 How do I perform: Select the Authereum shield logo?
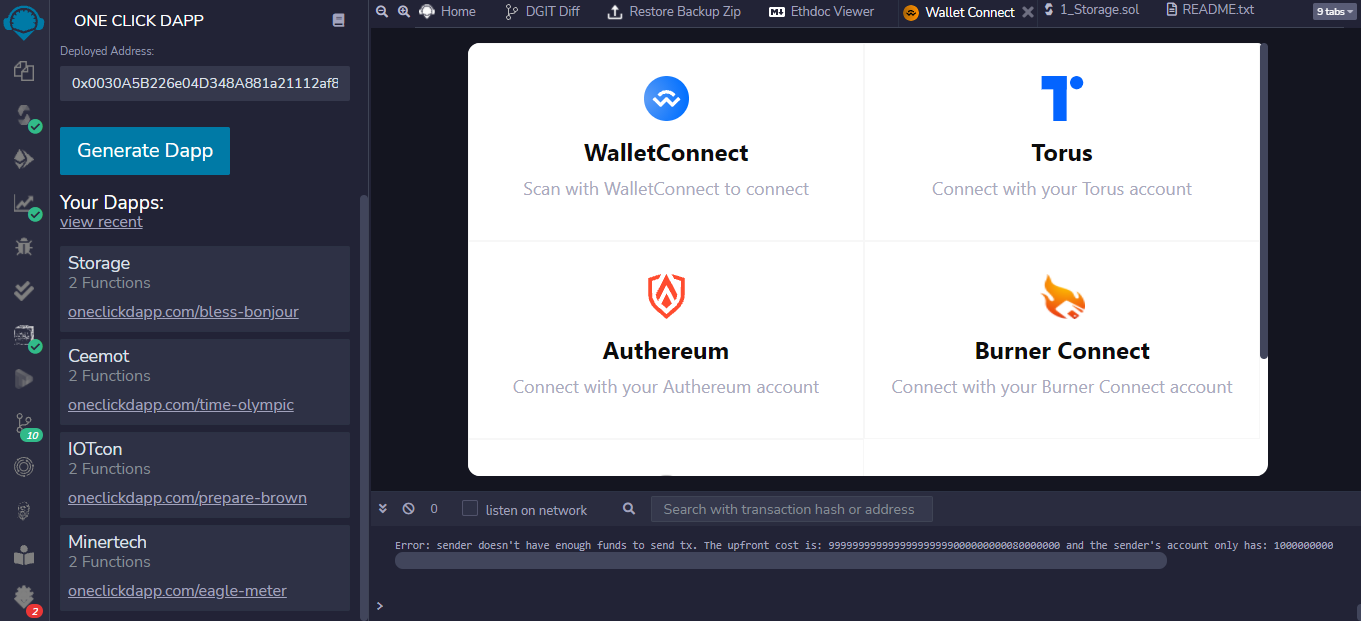(666, 297)
